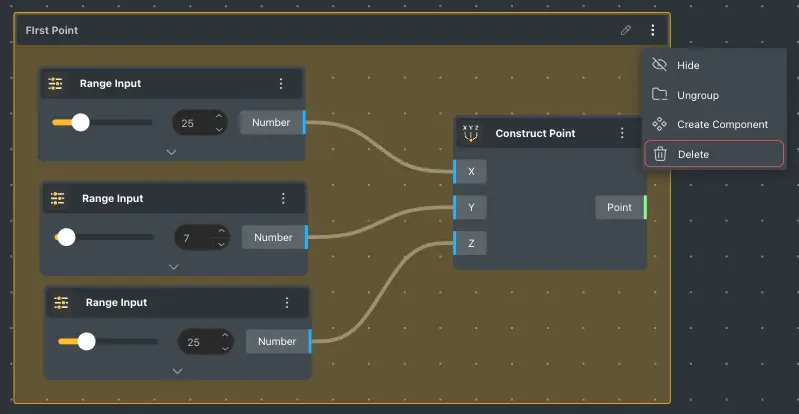The image size is (799, 414).
Task: Click the bottom Range Input sliders icon
Action: pyautogui.click(x=62, y=303)
